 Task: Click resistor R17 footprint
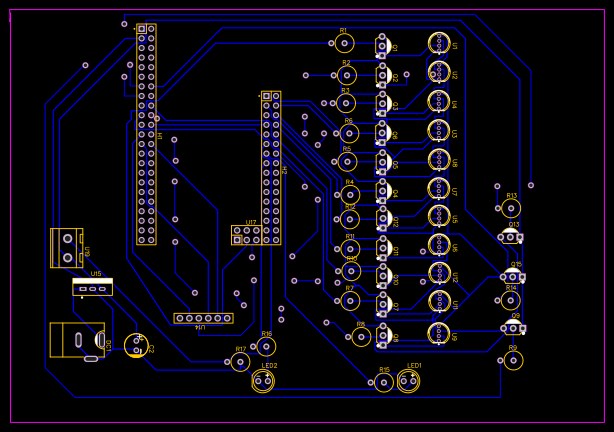click(x=240, y=362)
